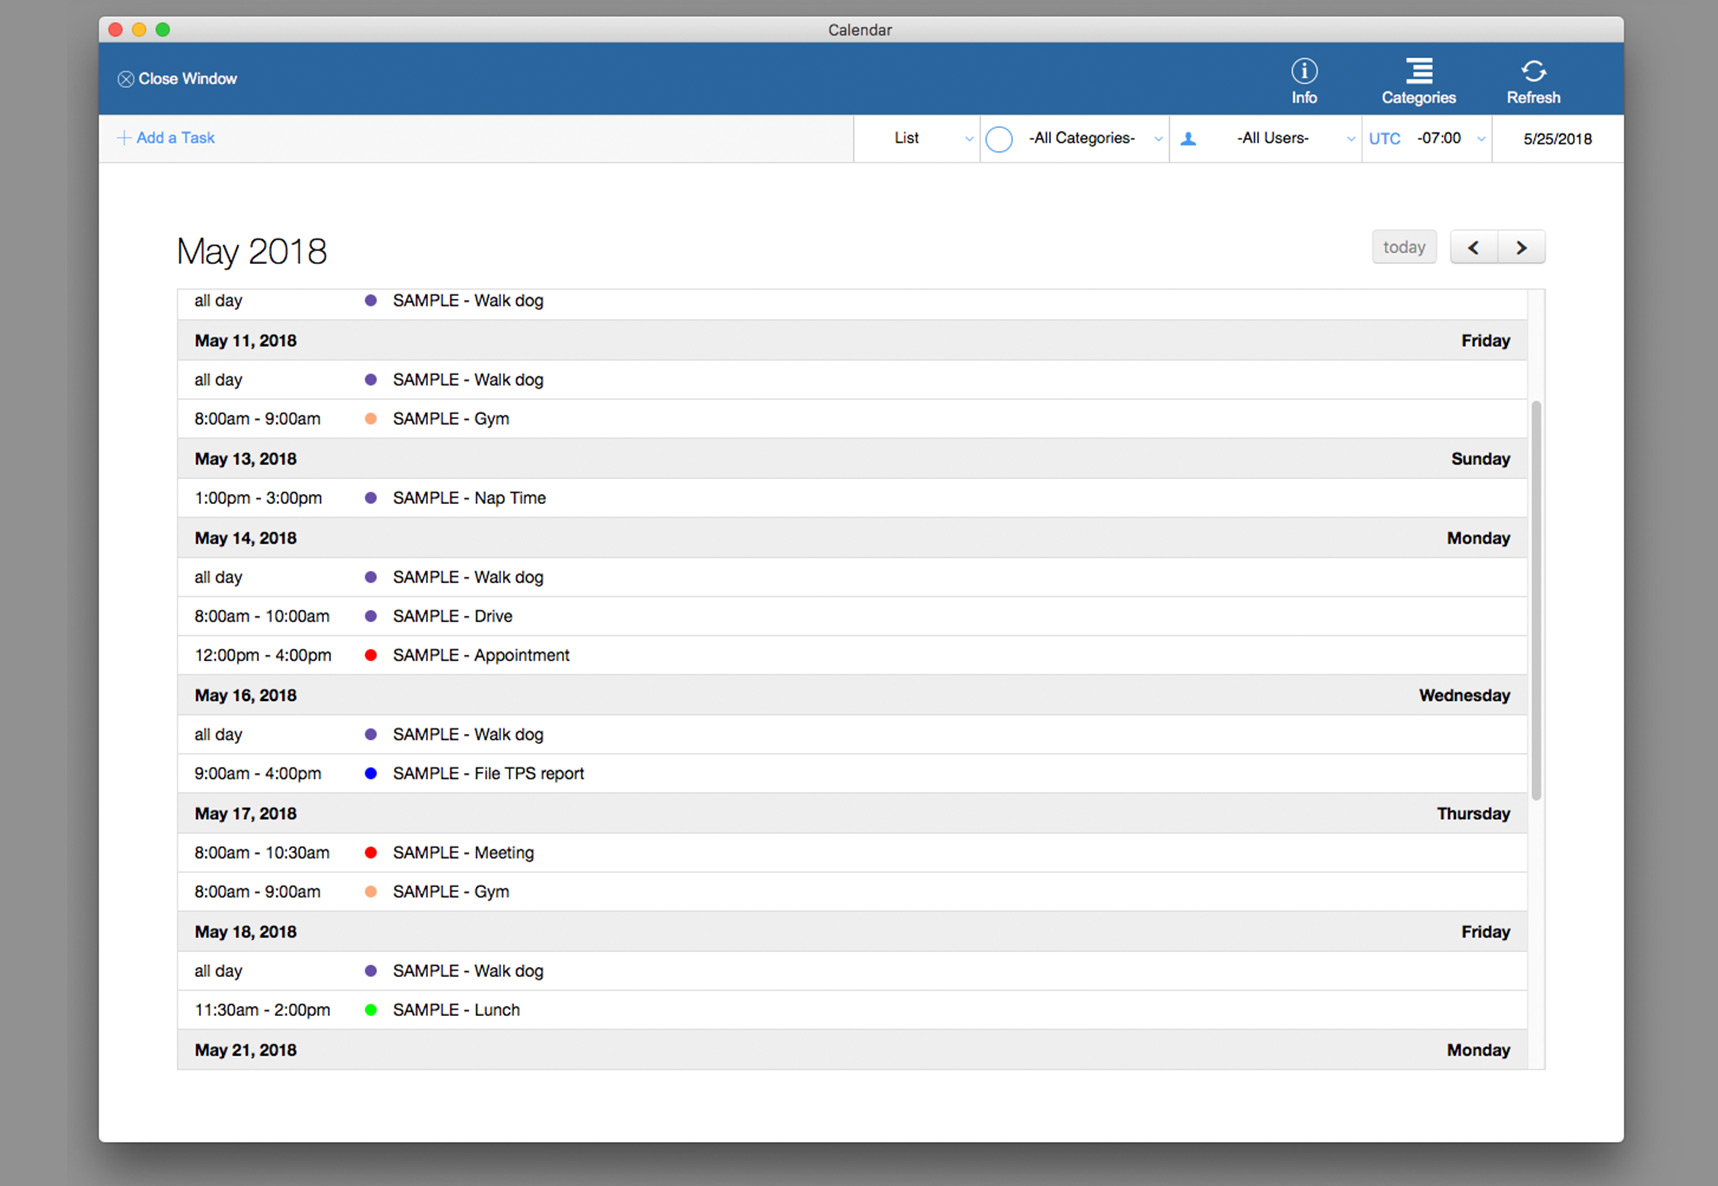Screen dimensions: 1718x1186
Task: Select the SAMPLE - Appointment entry
Action: [481, 656]
